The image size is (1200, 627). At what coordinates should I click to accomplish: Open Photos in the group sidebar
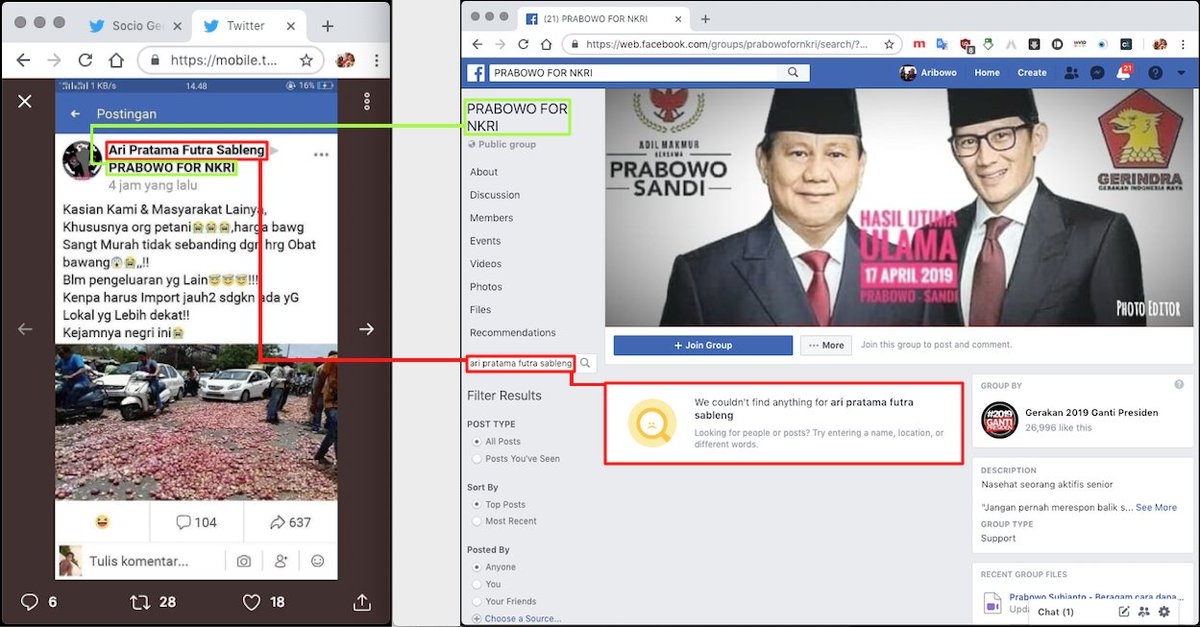pos(486,287)
